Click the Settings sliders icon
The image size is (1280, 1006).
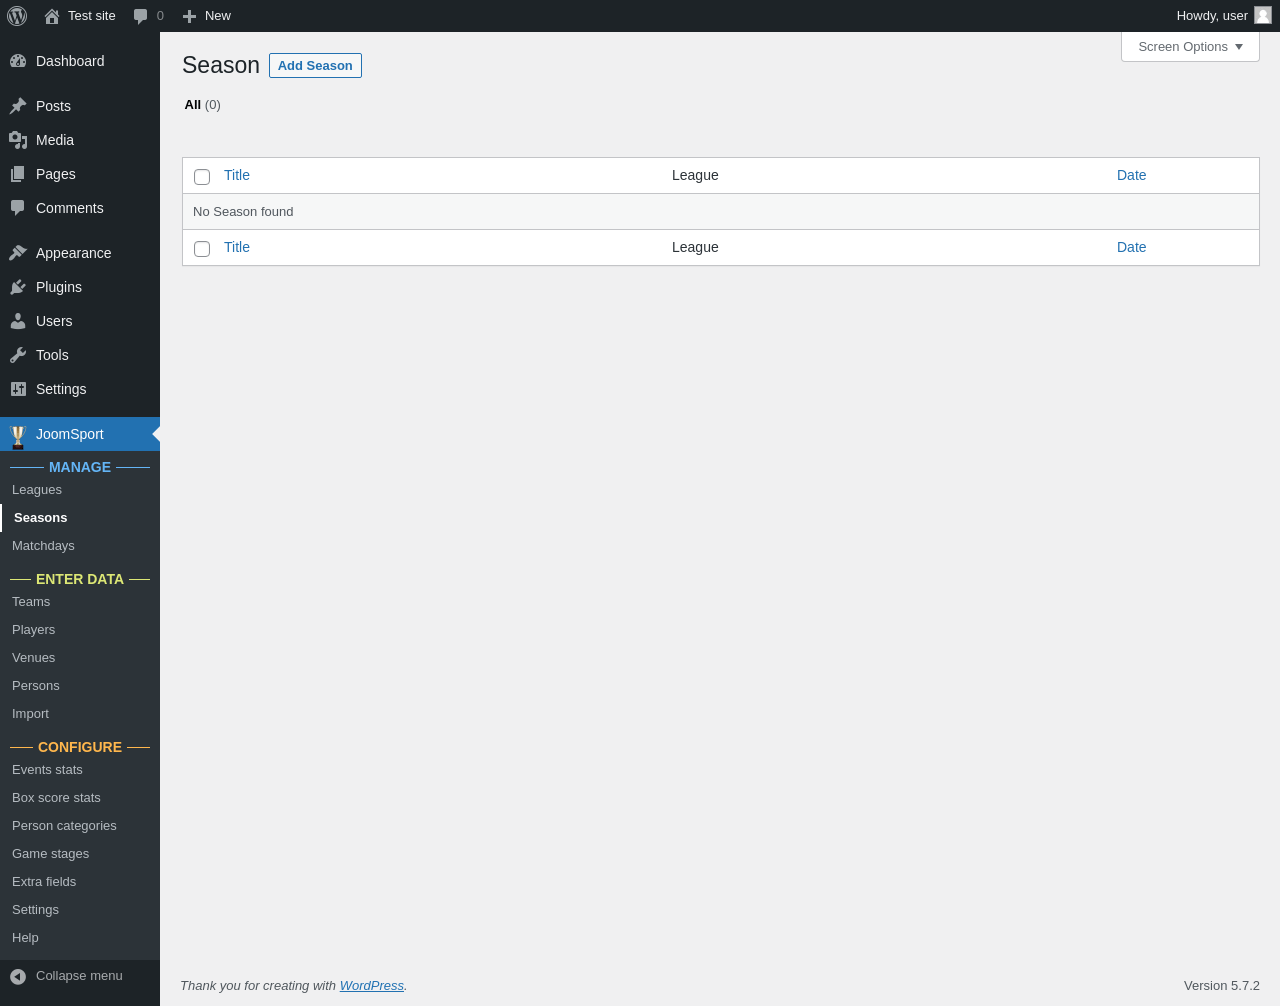click(18, 389)
